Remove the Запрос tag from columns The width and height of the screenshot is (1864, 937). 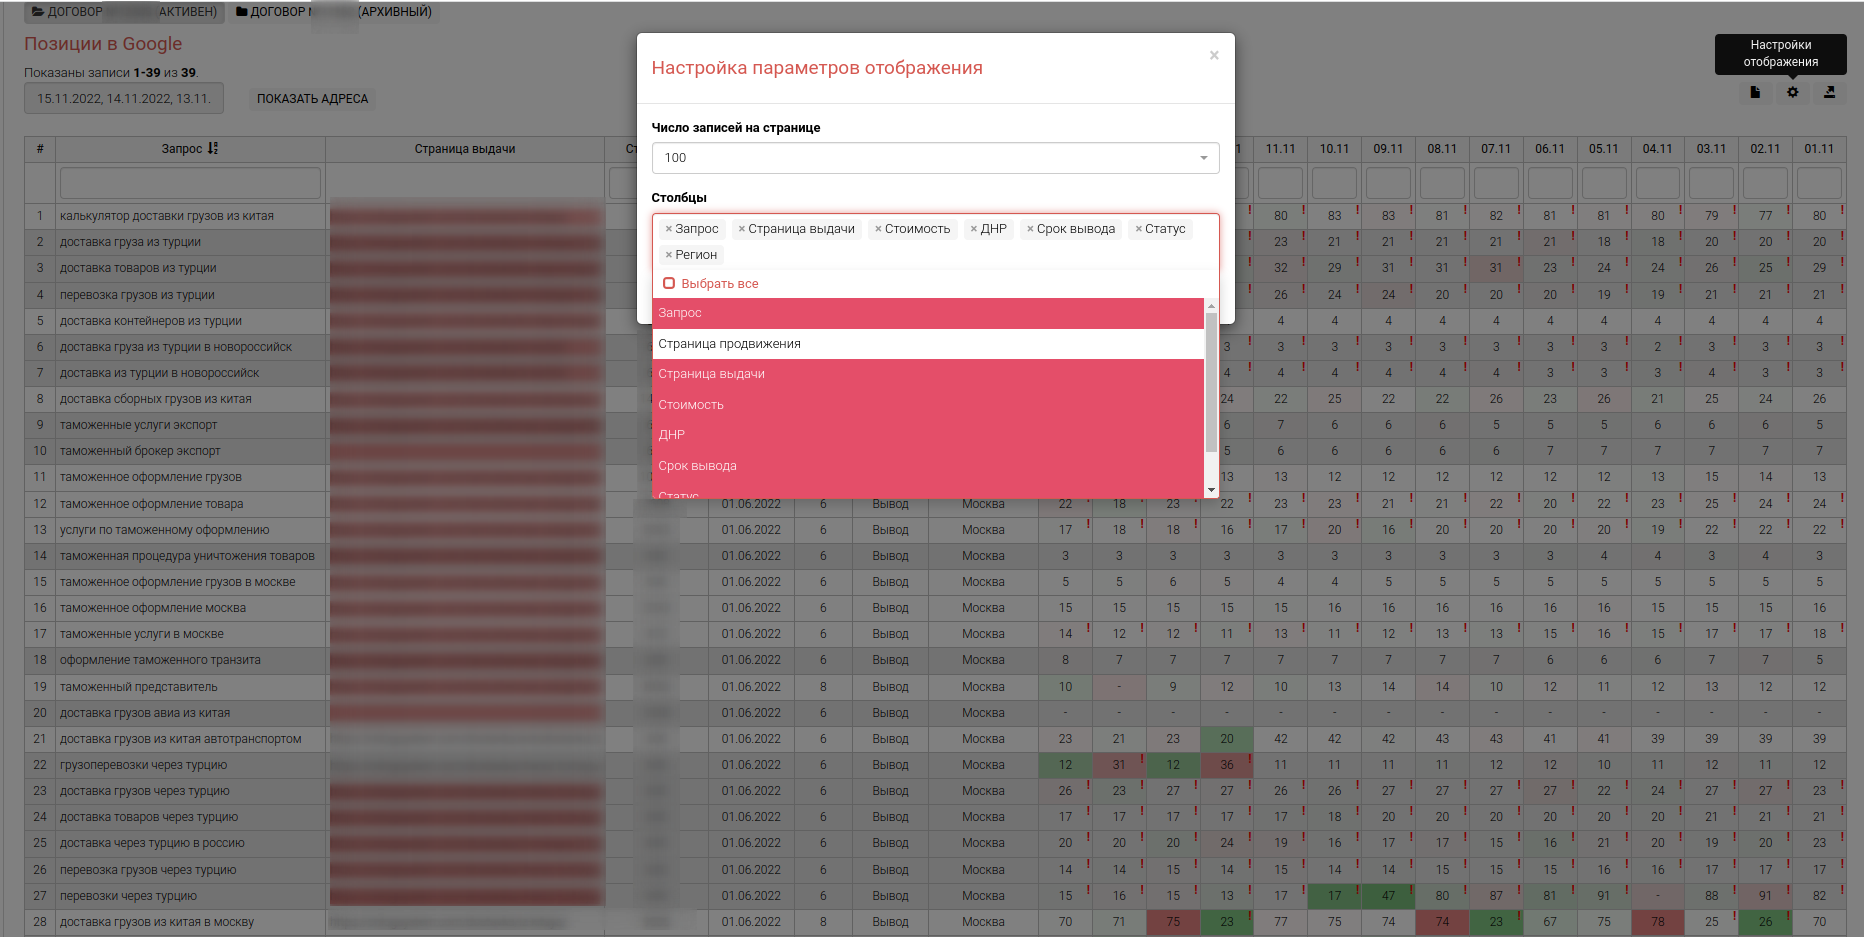point(669,229)
